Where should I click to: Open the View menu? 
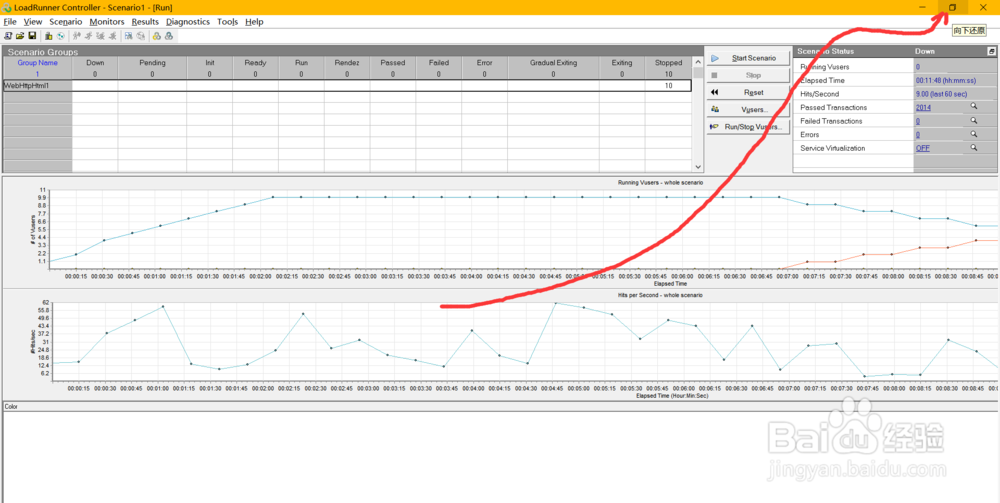point(33,22)
